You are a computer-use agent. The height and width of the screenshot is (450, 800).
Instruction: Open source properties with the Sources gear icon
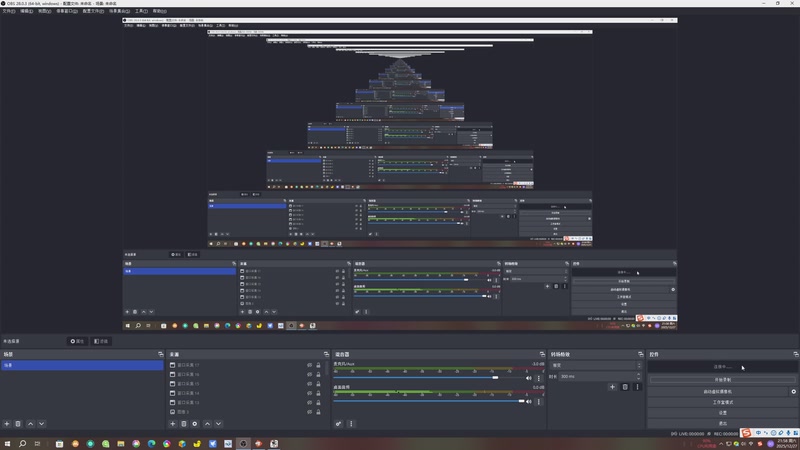click(x=195, y=423)
